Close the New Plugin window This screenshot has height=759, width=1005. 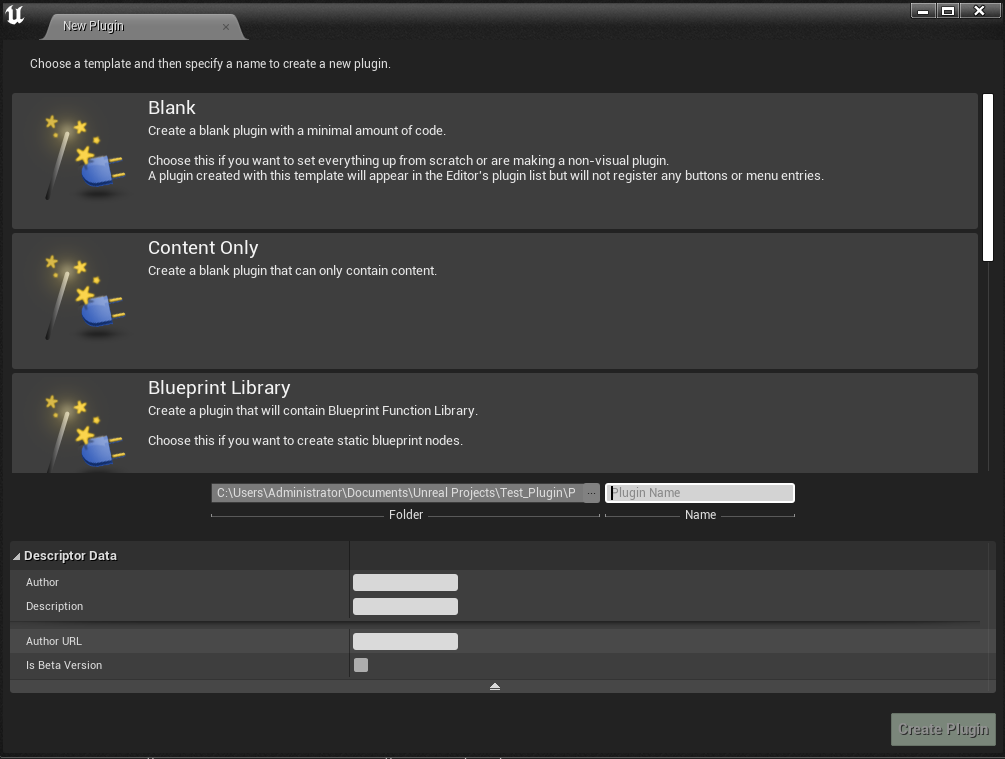(979, 11)
